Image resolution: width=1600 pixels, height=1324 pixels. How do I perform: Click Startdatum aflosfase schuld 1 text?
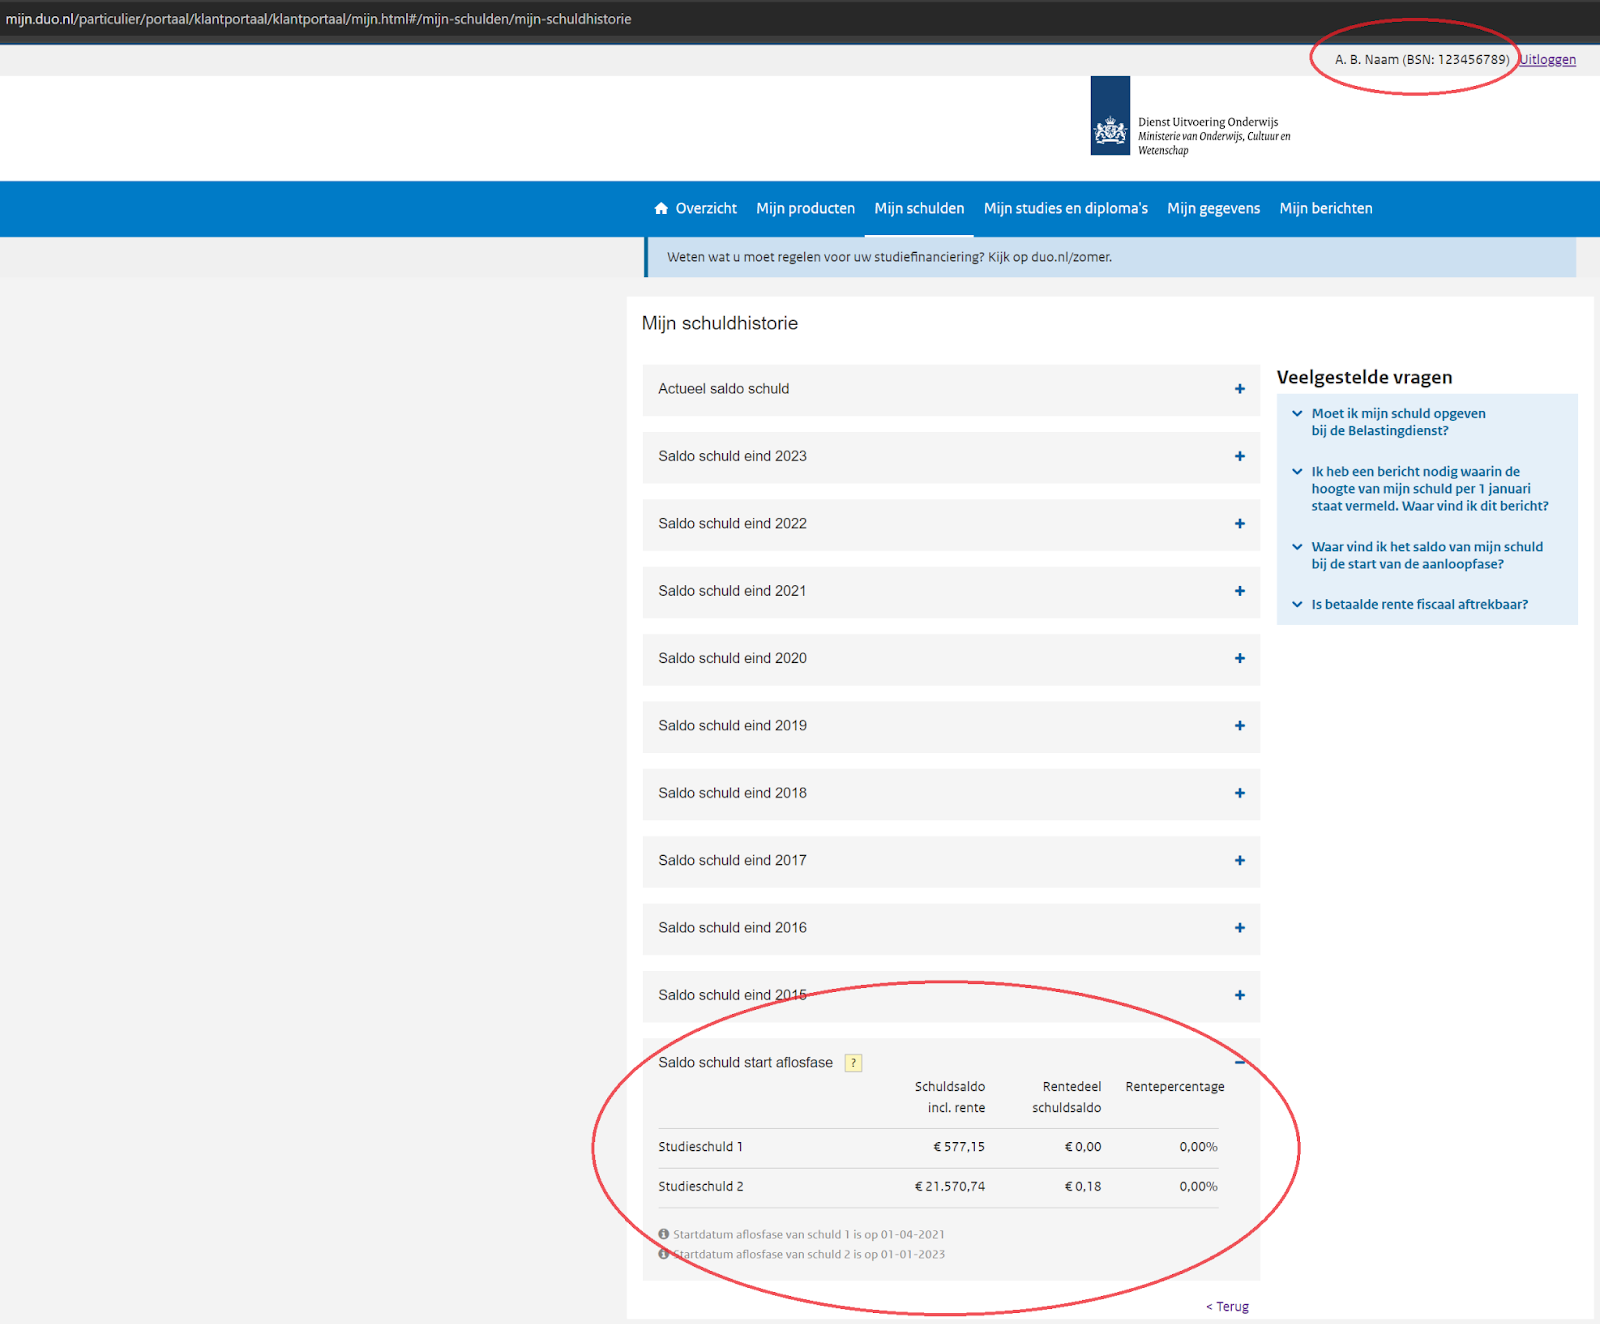tap(809, 1234)
